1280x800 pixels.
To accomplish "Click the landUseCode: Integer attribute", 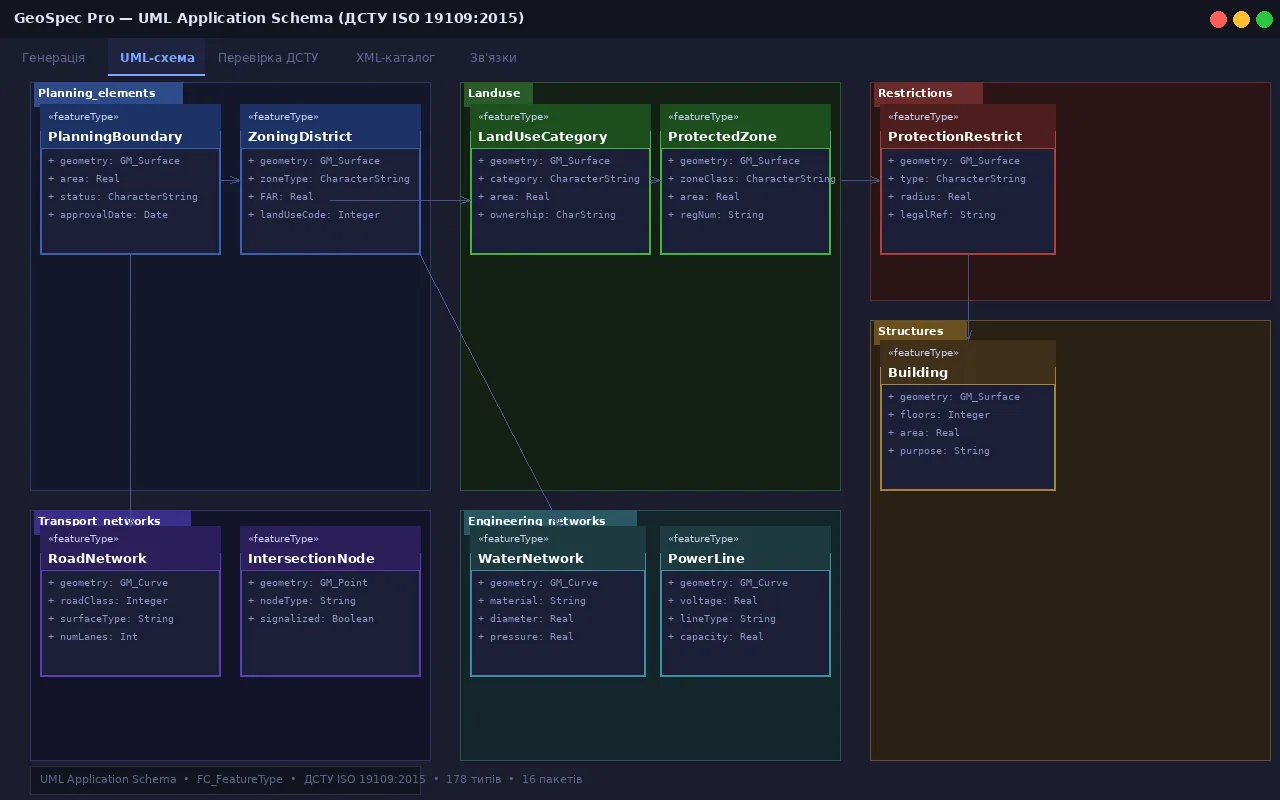I will pyautogui.click(x=314, y=215).
